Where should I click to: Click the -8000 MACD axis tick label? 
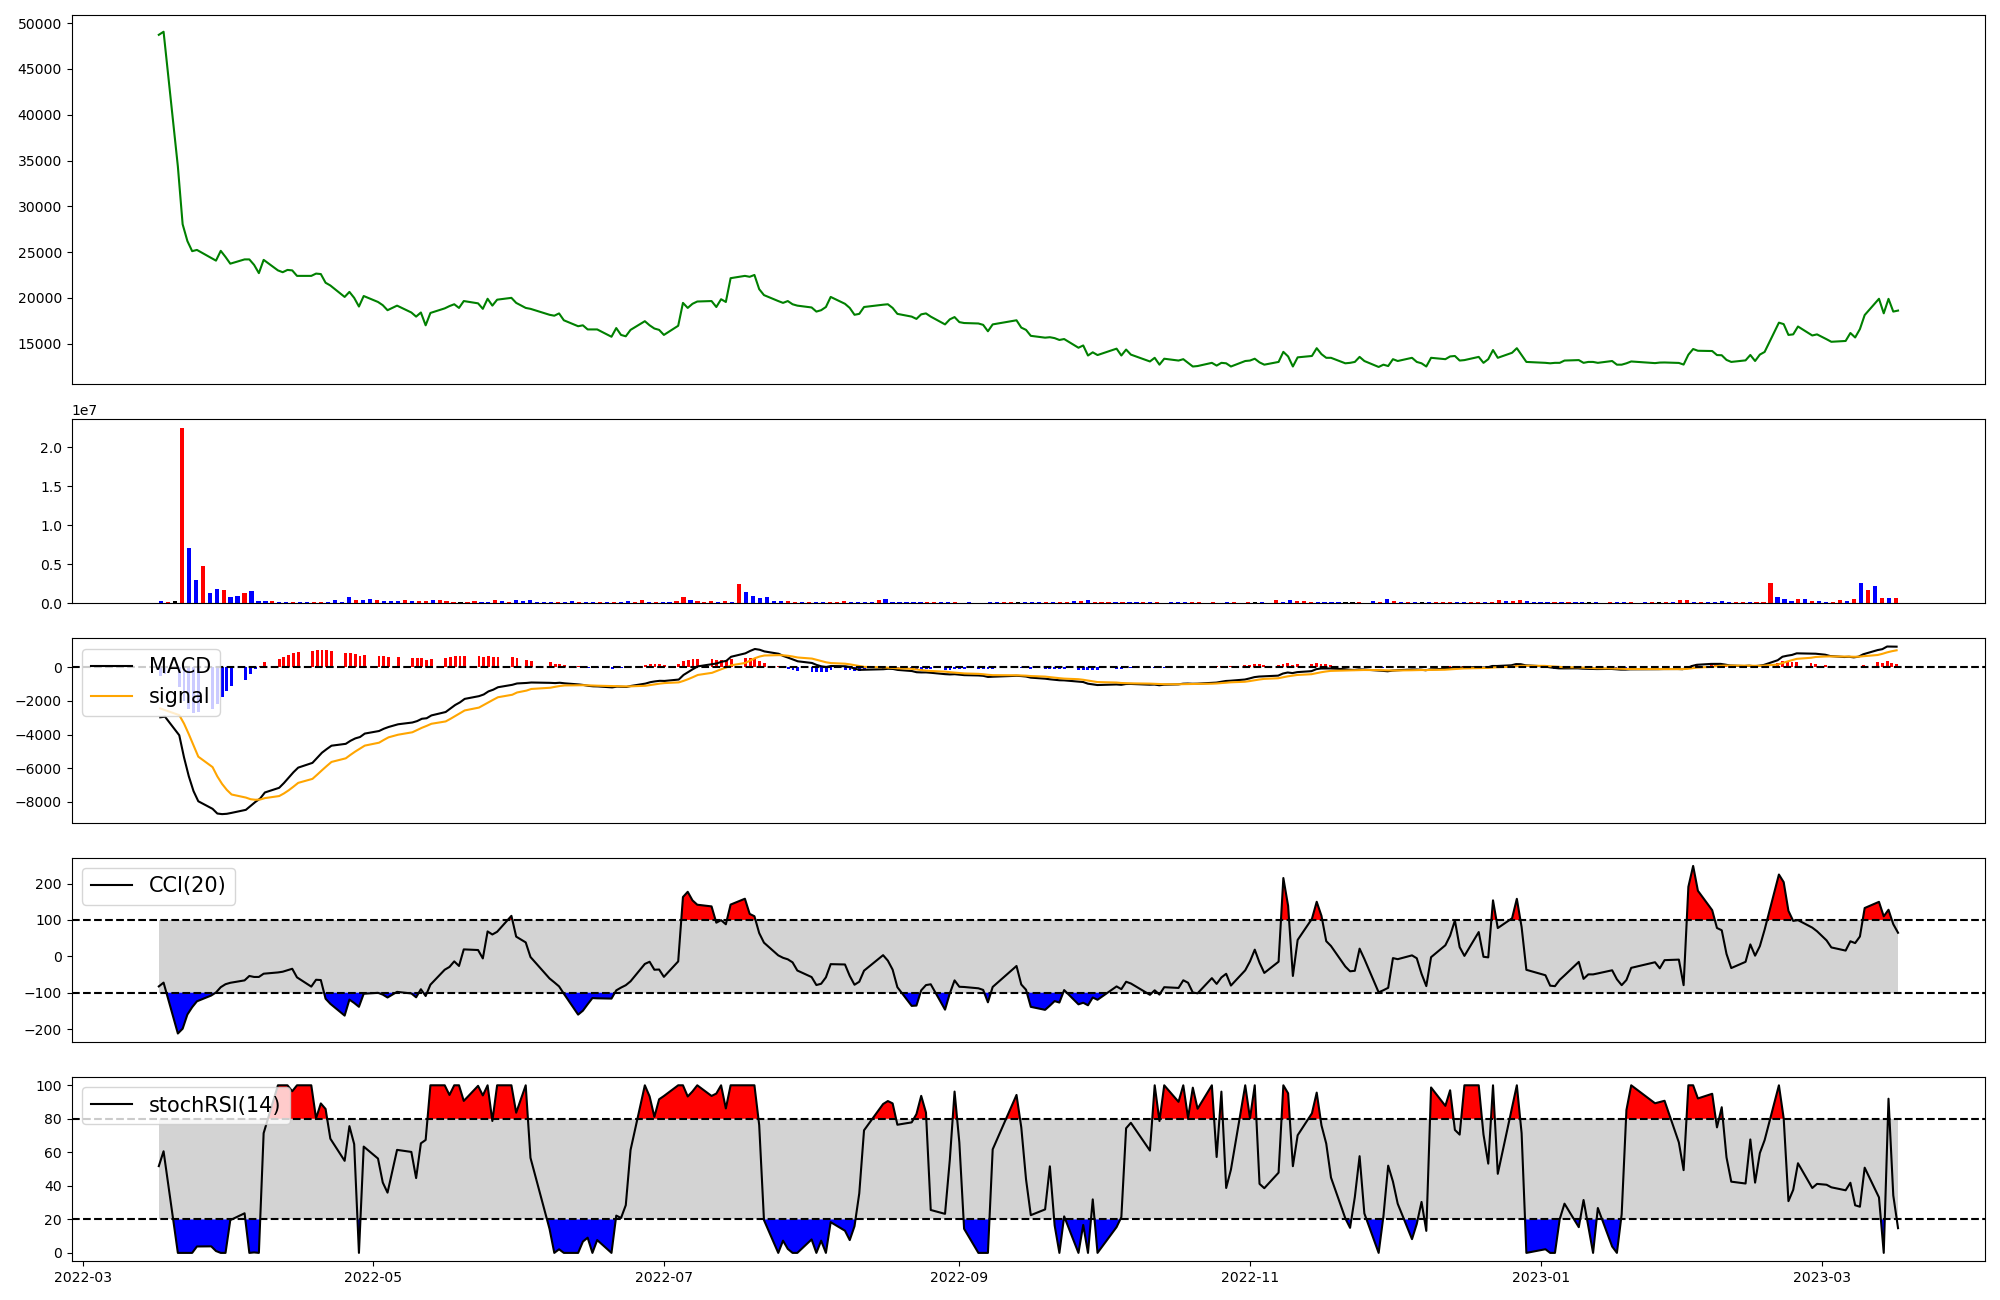(39, 803)
